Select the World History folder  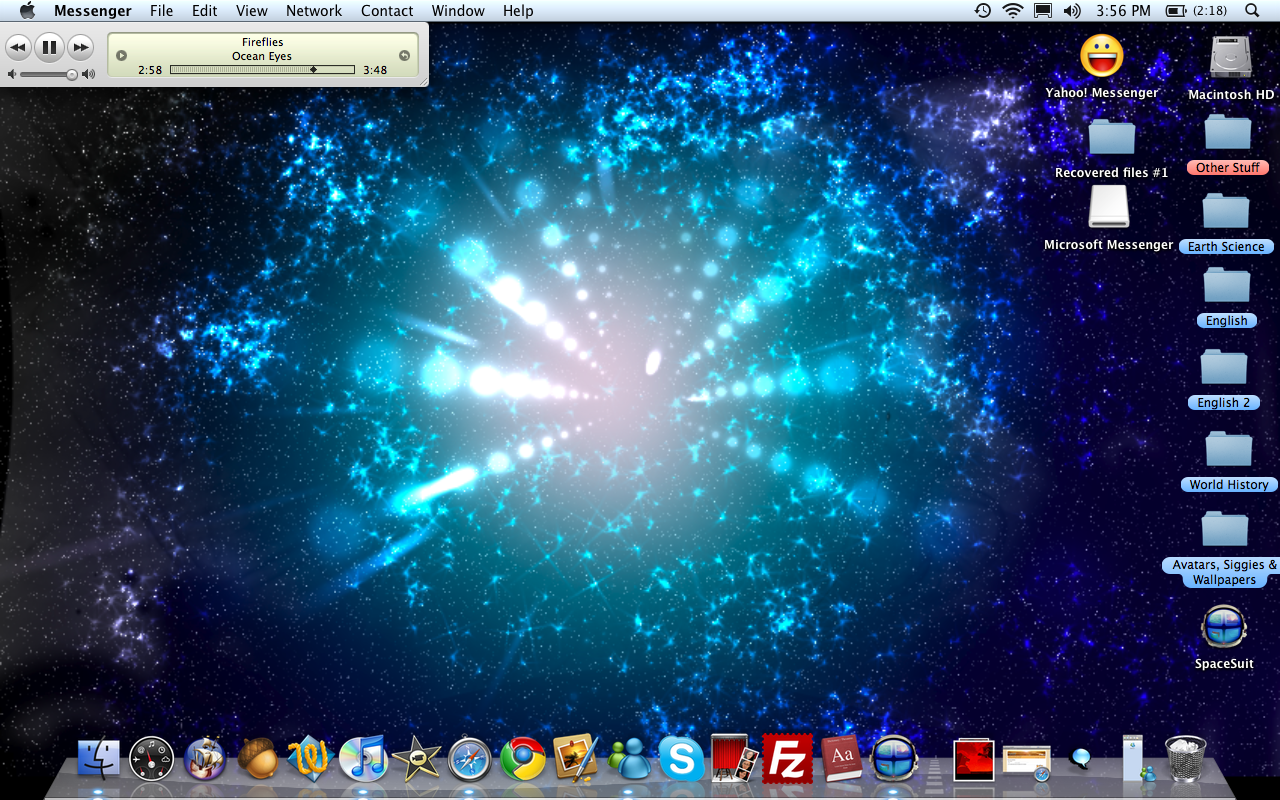coord(1227,450)
